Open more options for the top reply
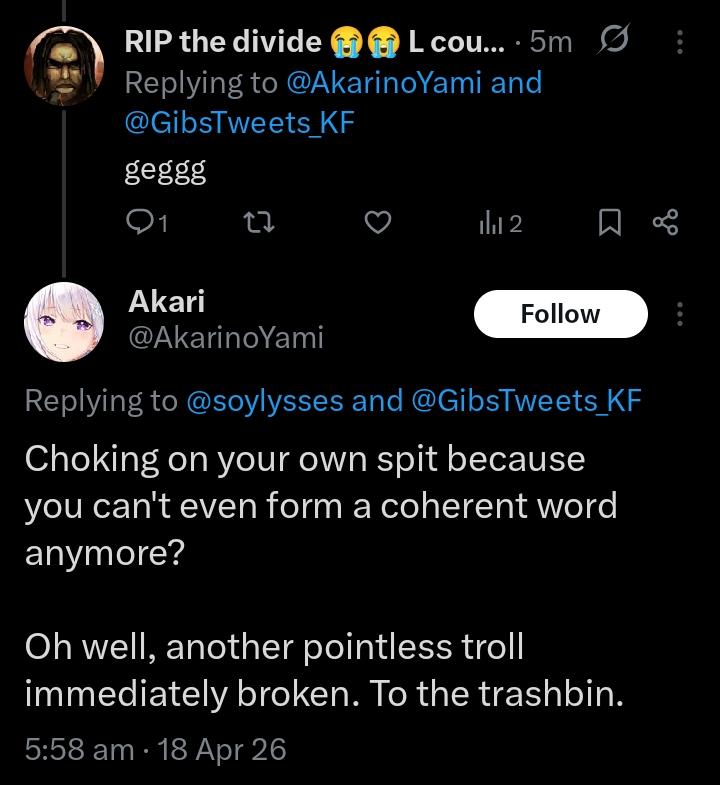 tap(680, 42)
